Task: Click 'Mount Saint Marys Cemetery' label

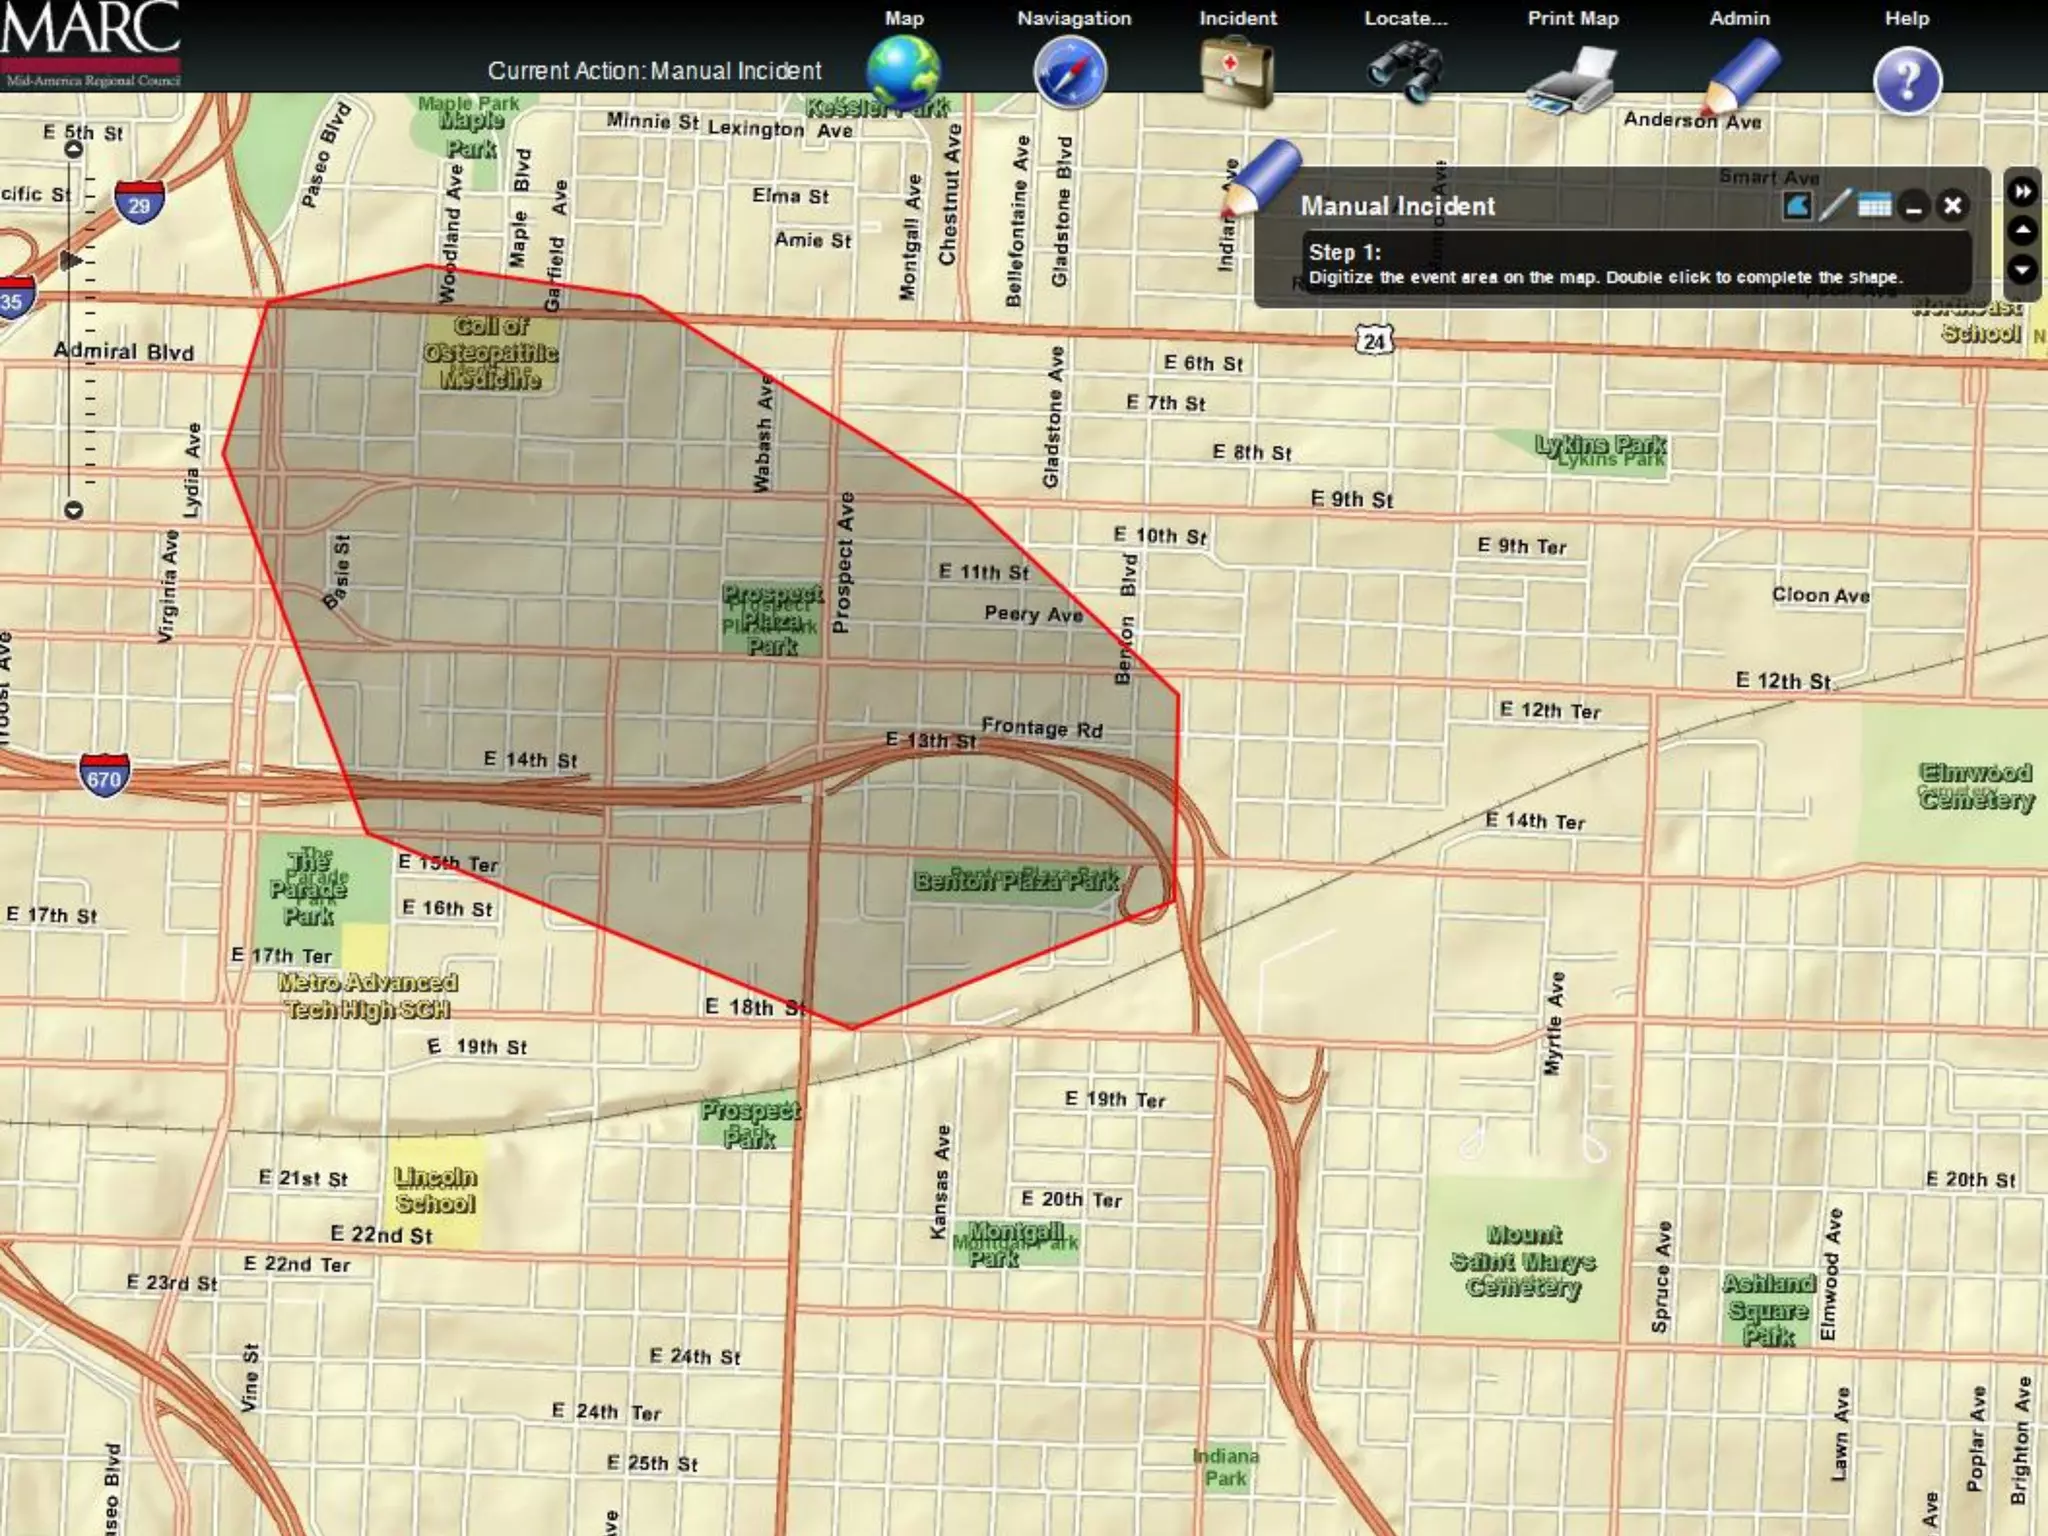Action: tap(1523, 1261)
